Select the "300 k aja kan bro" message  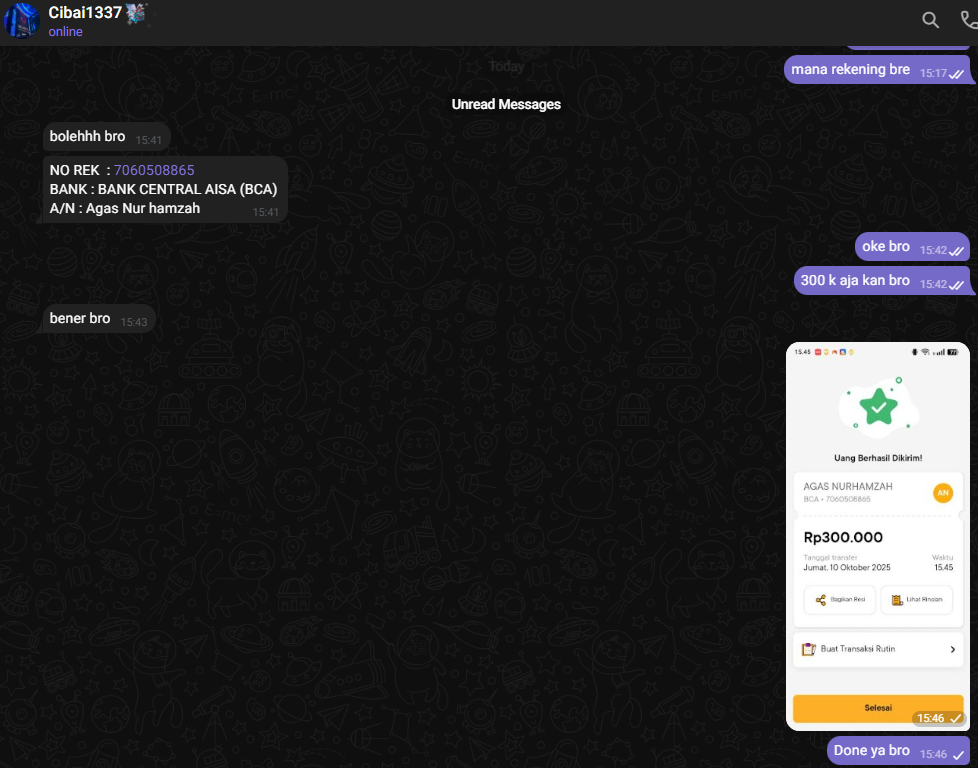click(856, 281)
